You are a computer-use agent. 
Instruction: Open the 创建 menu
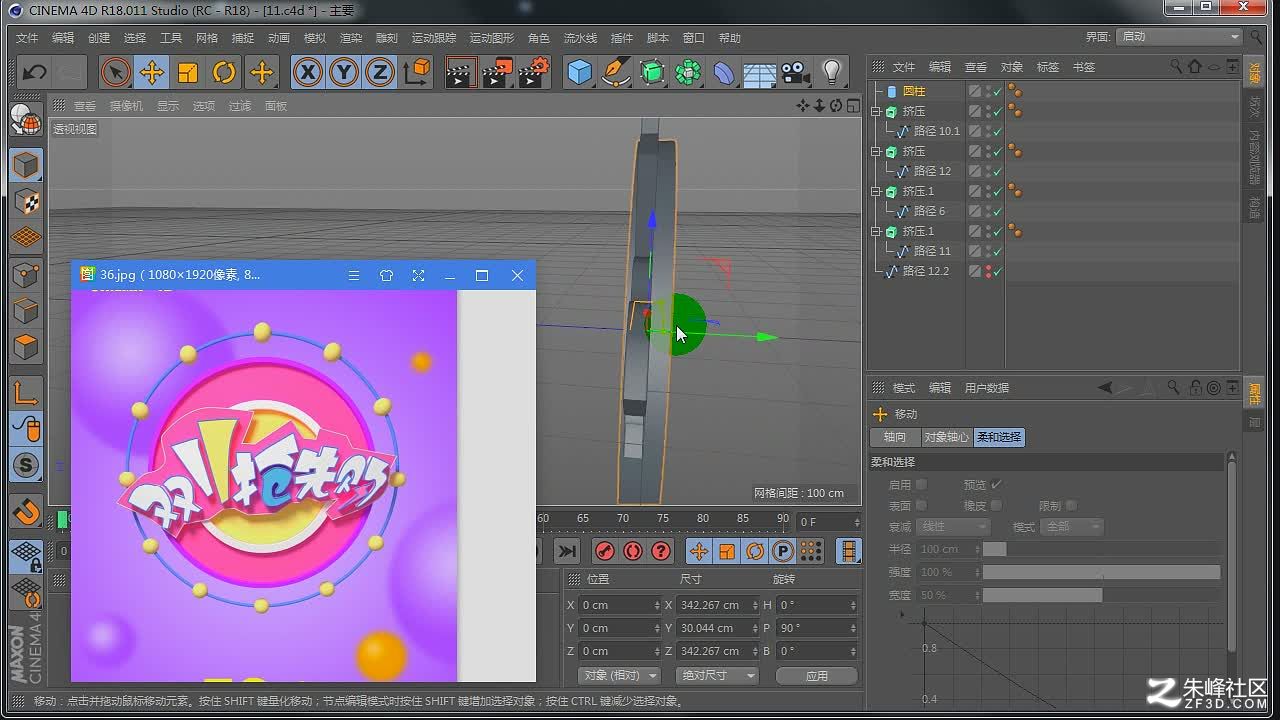click(99, 38)
